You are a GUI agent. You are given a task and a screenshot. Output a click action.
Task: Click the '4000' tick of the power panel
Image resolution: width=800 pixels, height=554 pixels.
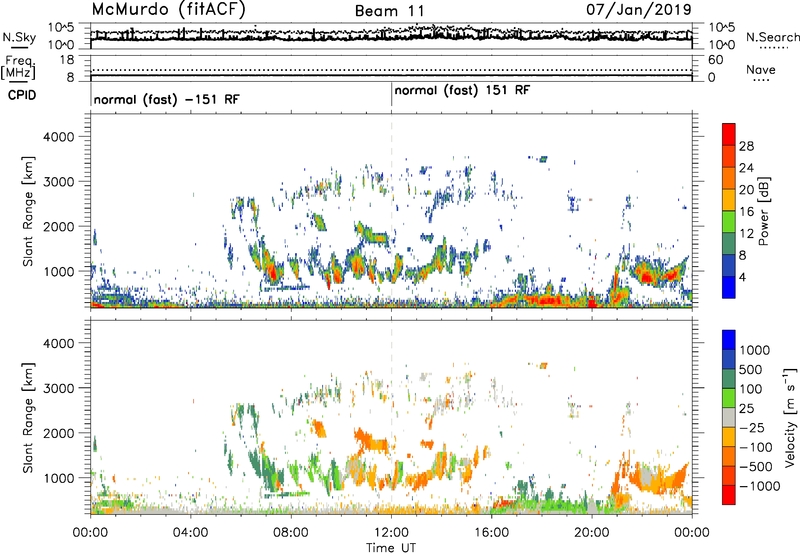click(59, 137)
